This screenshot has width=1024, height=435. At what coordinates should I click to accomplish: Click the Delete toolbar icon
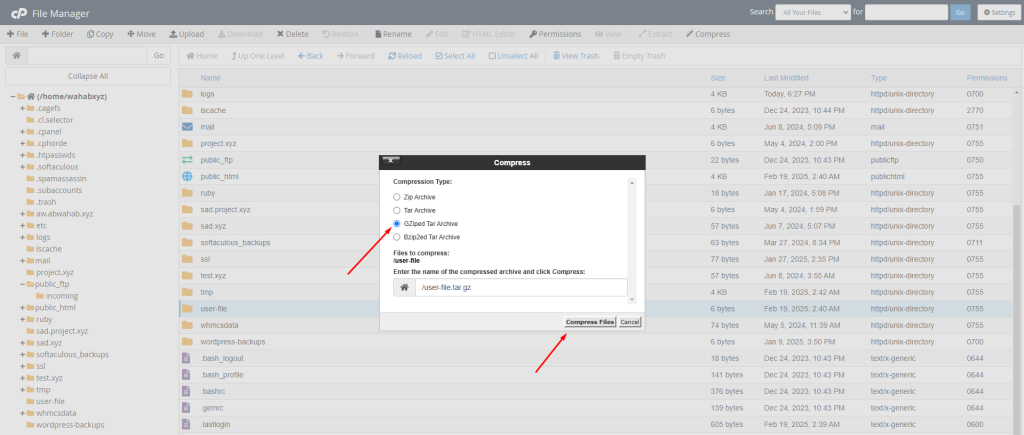tap(292, 34)
